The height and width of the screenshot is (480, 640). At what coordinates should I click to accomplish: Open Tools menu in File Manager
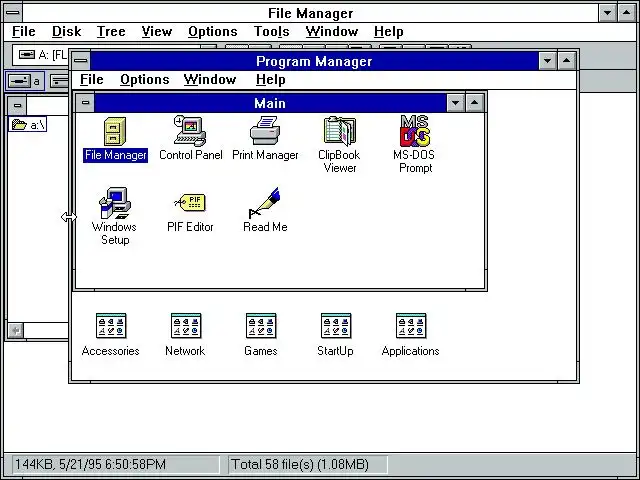click(x=271, y=31)
